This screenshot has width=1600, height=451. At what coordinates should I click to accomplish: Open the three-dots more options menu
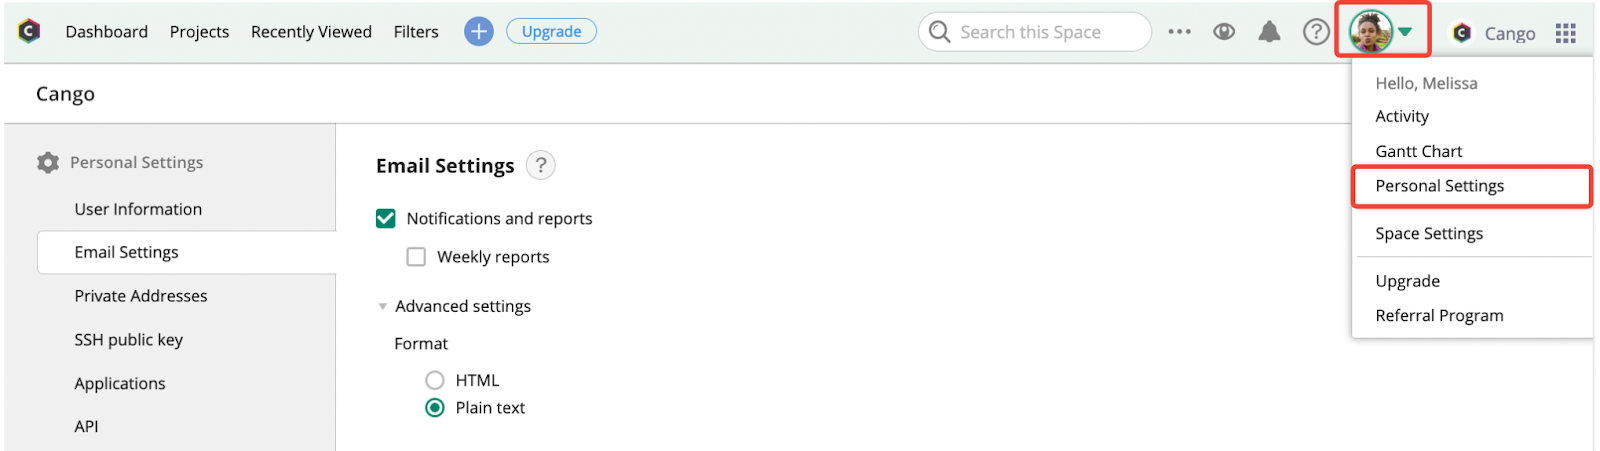click(x=1180, y=32)
